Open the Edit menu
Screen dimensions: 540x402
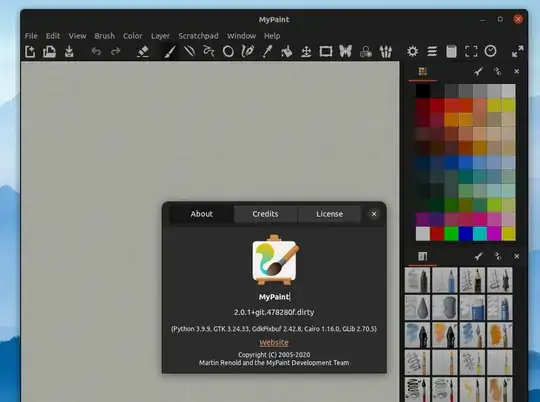point(53,36)
